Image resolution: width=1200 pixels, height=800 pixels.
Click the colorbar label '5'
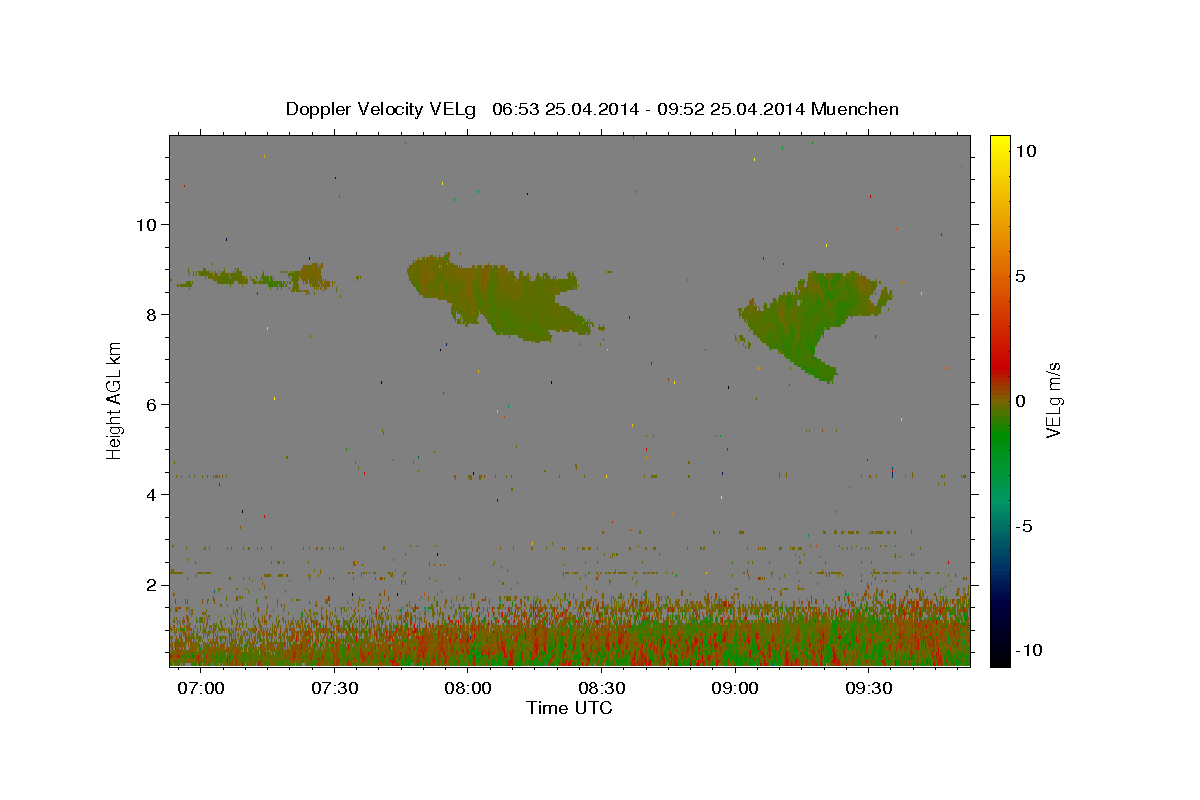coord(1020,276)
